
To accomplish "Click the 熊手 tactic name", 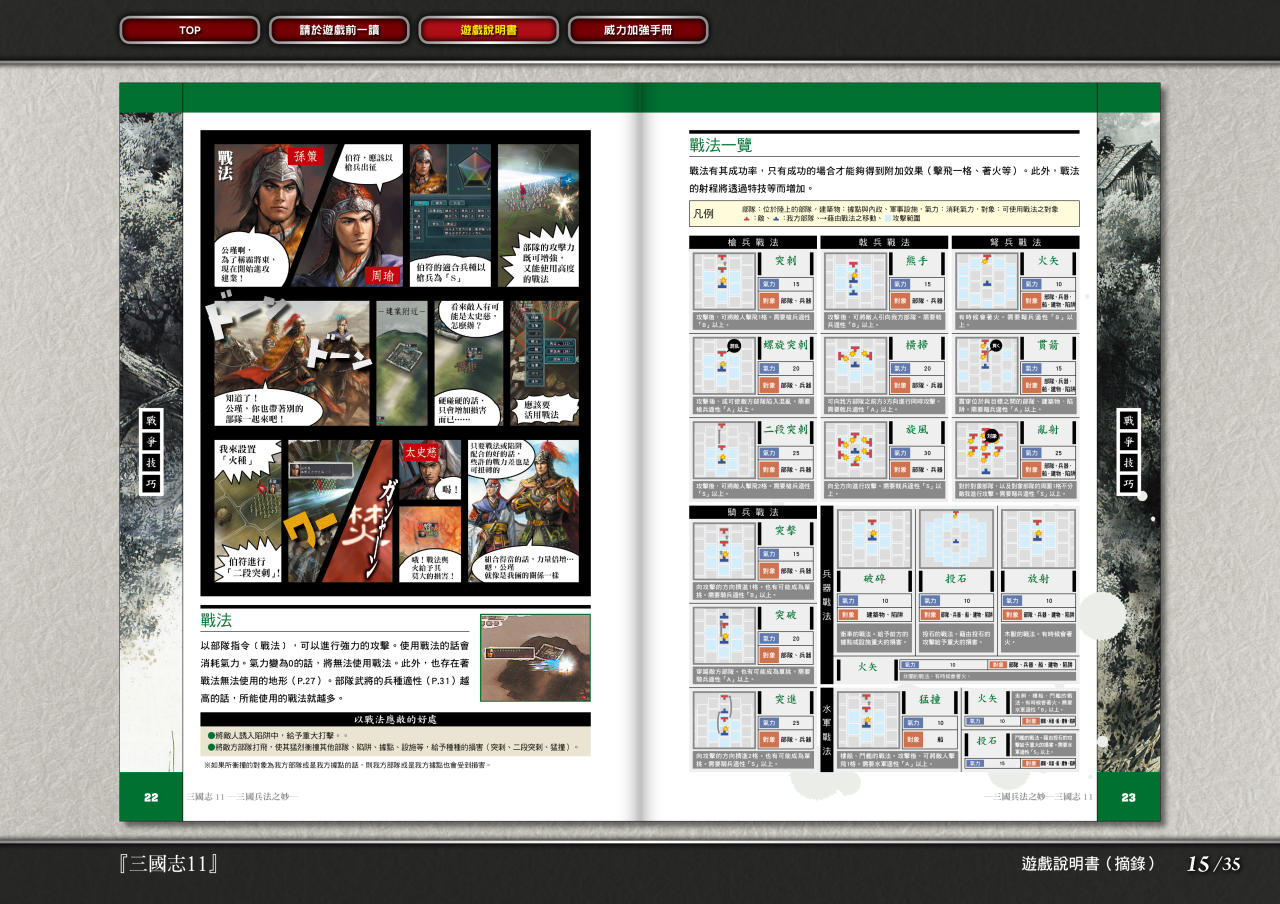I will (x=917, y=261).
